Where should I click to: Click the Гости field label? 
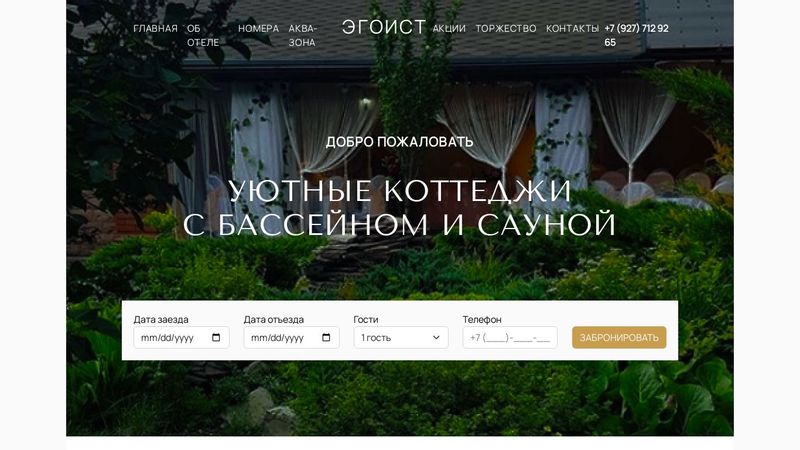tap(366, 319)
